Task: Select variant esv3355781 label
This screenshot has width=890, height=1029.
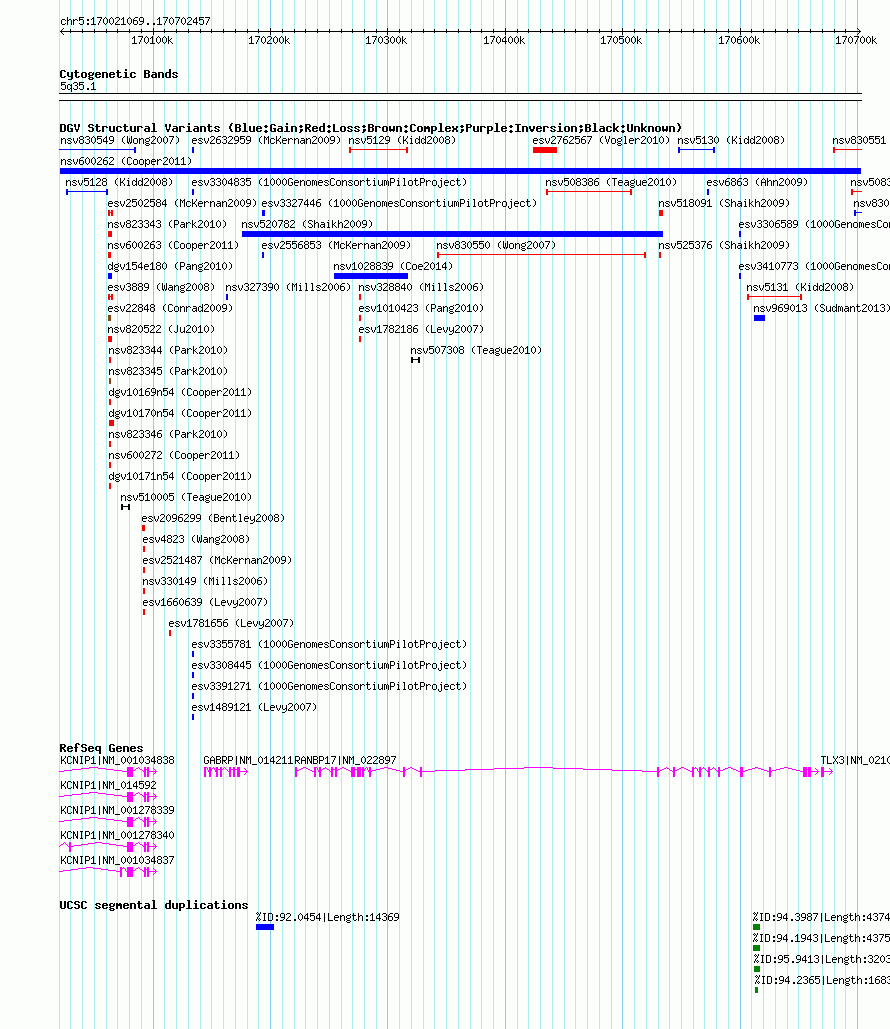Action: (329, 644)
